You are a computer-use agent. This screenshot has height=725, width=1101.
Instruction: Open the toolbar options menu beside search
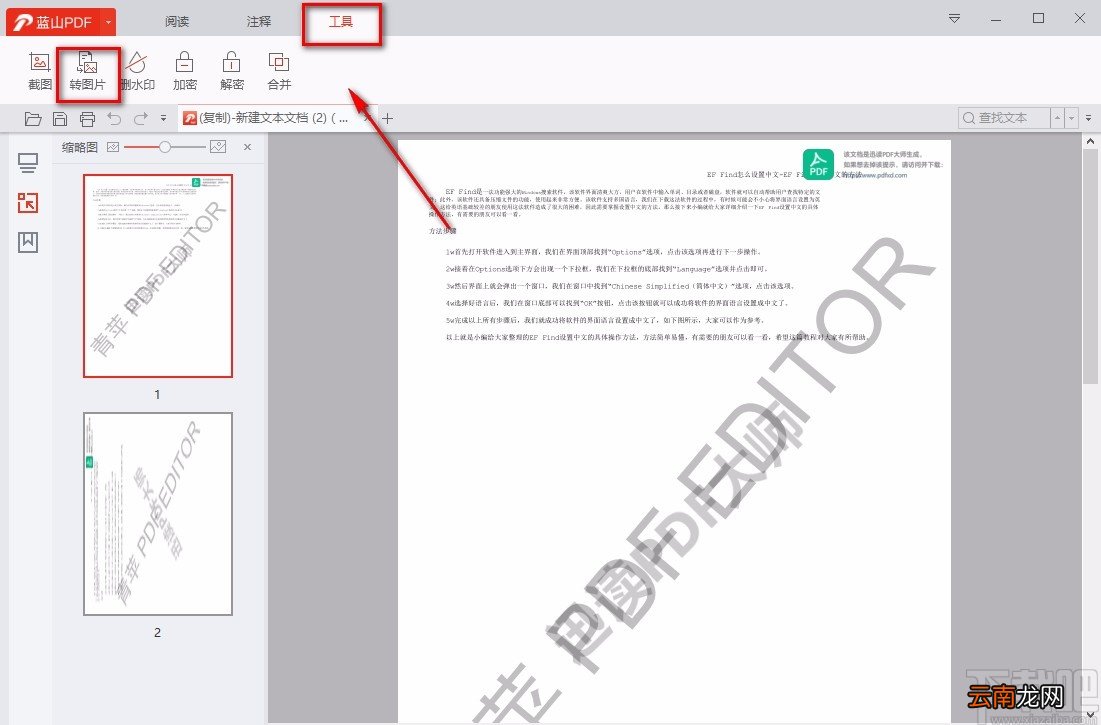click(1088, 118)
